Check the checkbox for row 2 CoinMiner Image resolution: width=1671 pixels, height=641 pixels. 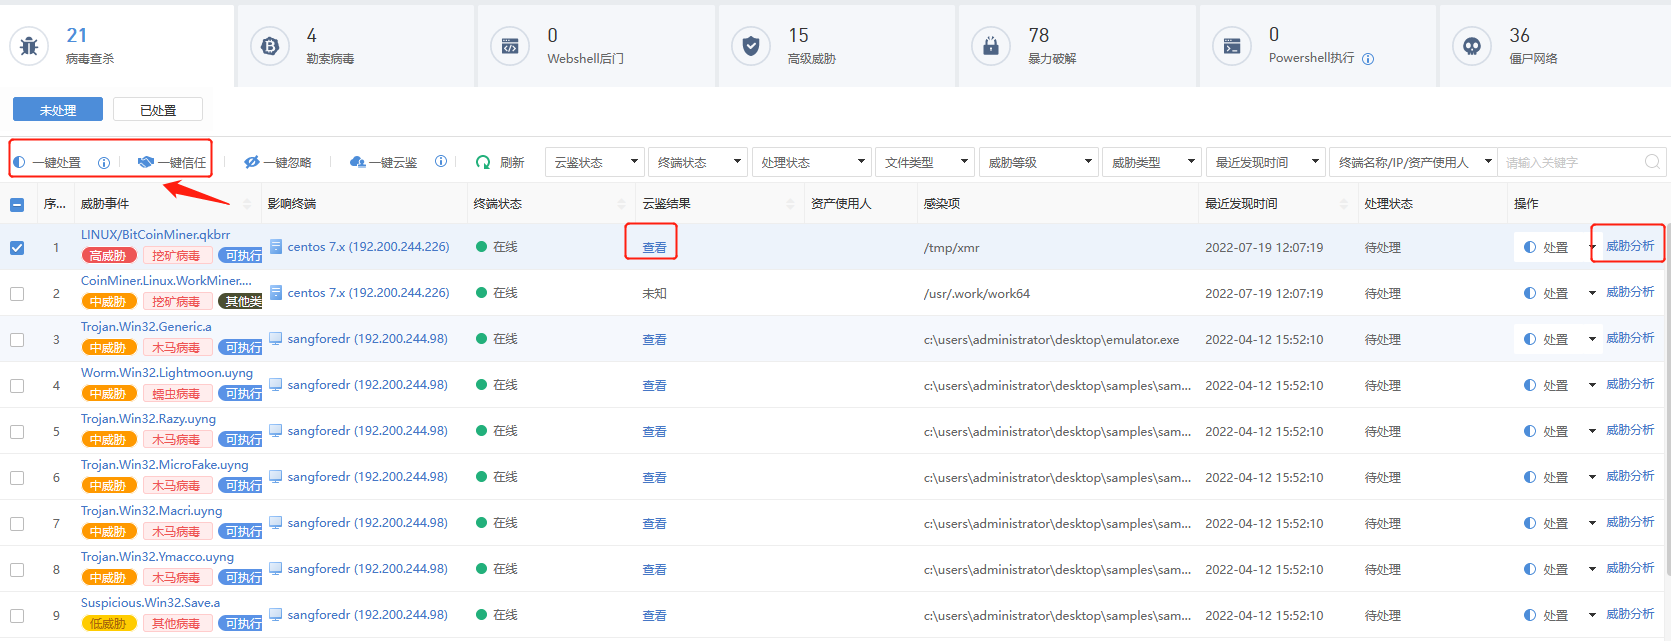click(17, 294)
